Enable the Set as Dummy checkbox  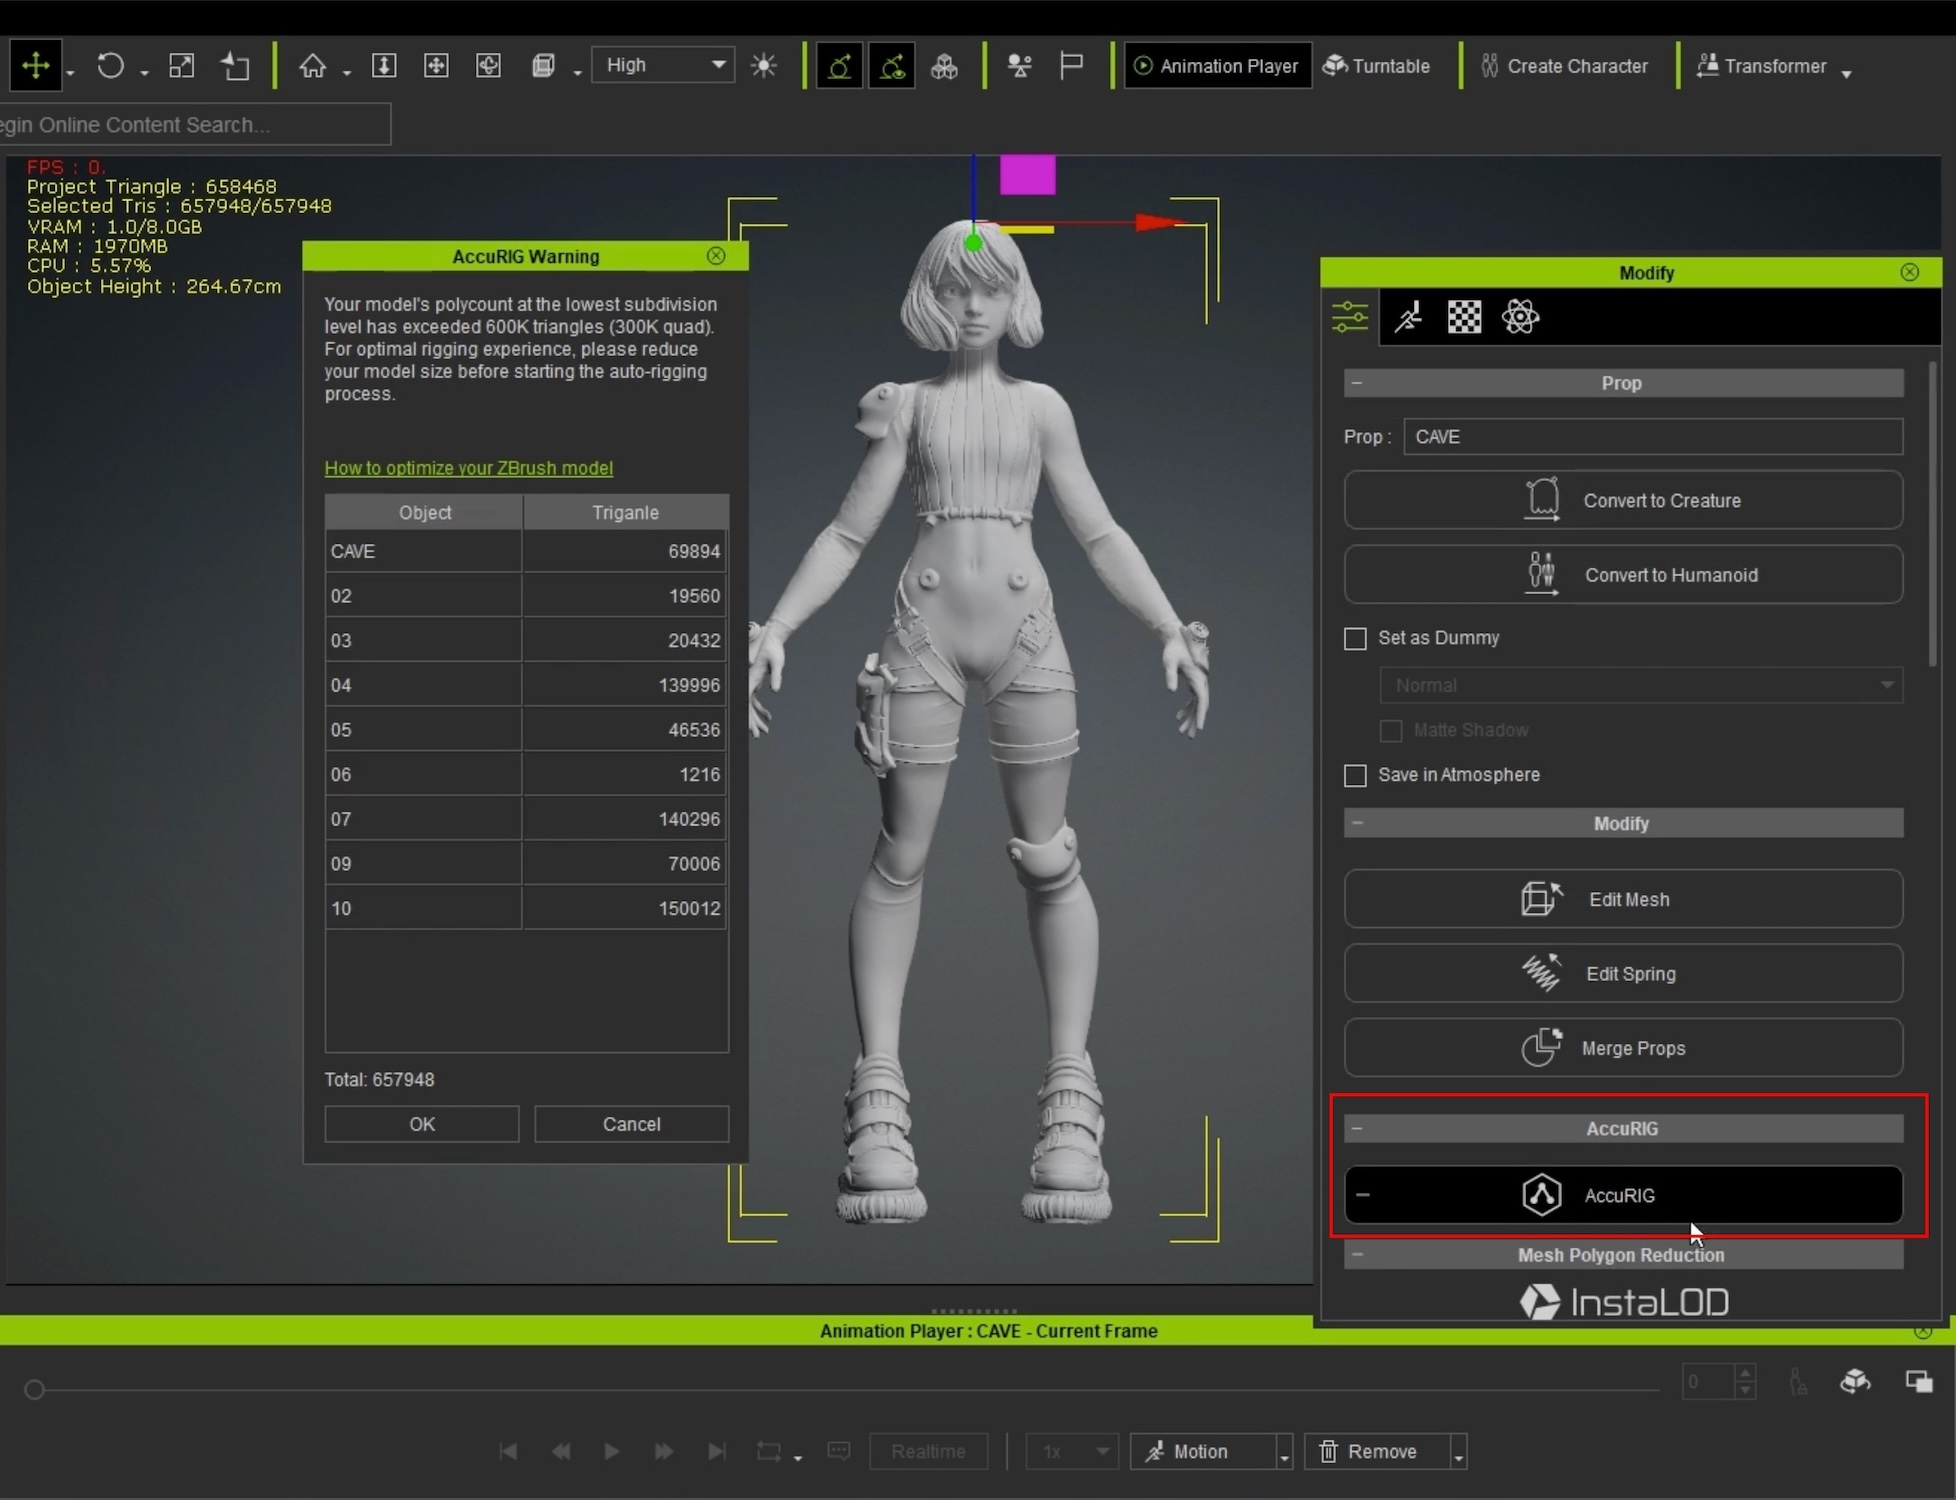point(1355,639)
